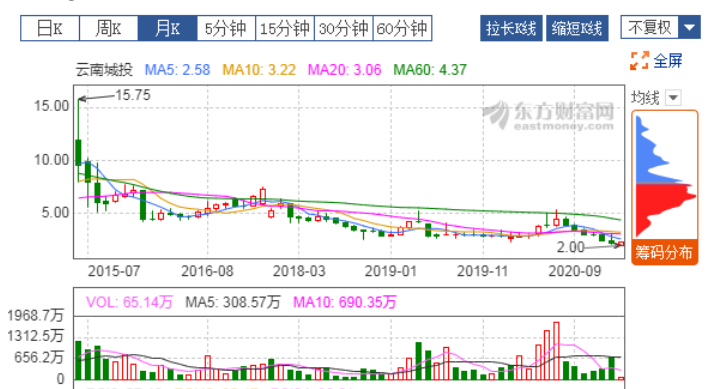
Task: Click the 缩短K线 button
Action: (x=577, y=28)
